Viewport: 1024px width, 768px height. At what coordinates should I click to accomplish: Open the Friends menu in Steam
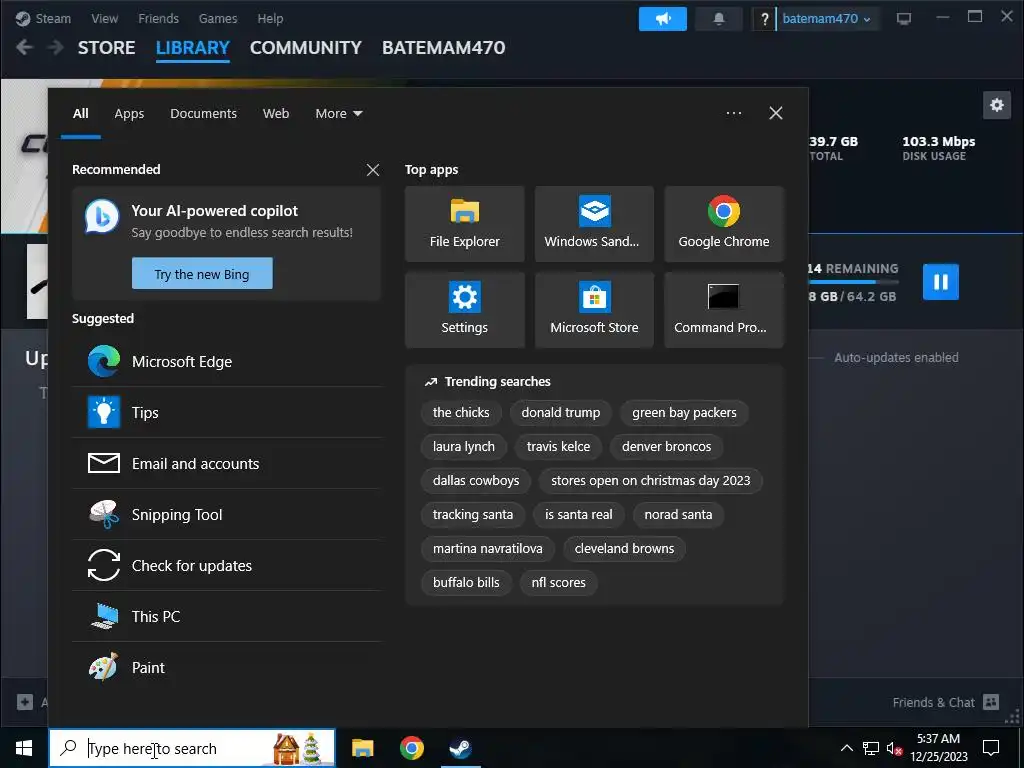(x=158, y=18)
